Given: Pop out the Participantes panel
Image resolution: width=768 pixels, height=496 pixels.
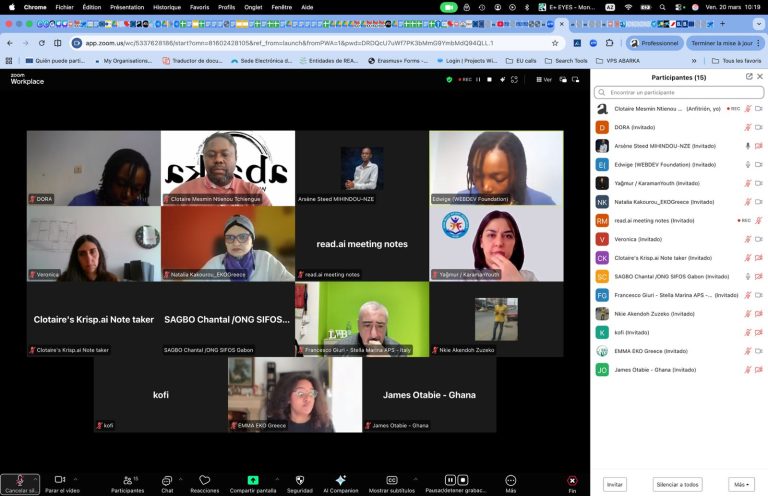Looking at the screenshot, I should 749,76.
